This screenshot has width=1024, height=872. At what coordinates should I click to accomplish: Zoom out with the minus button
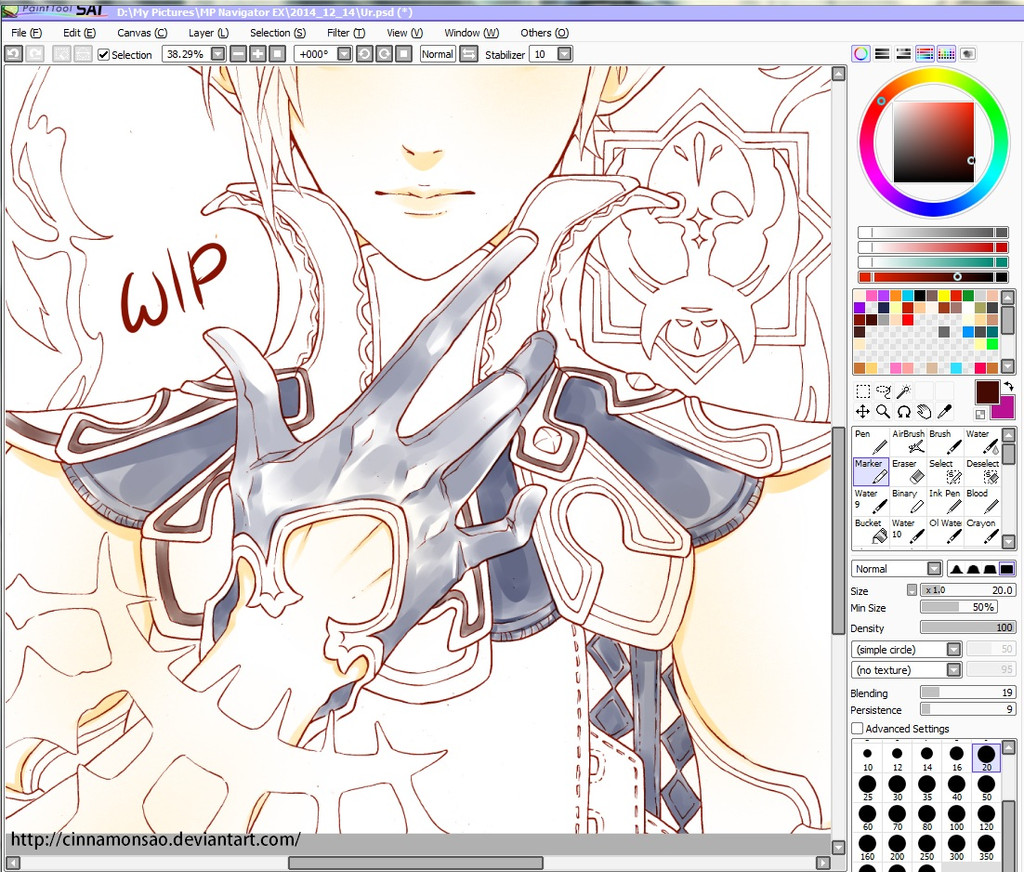click(238, 54)
